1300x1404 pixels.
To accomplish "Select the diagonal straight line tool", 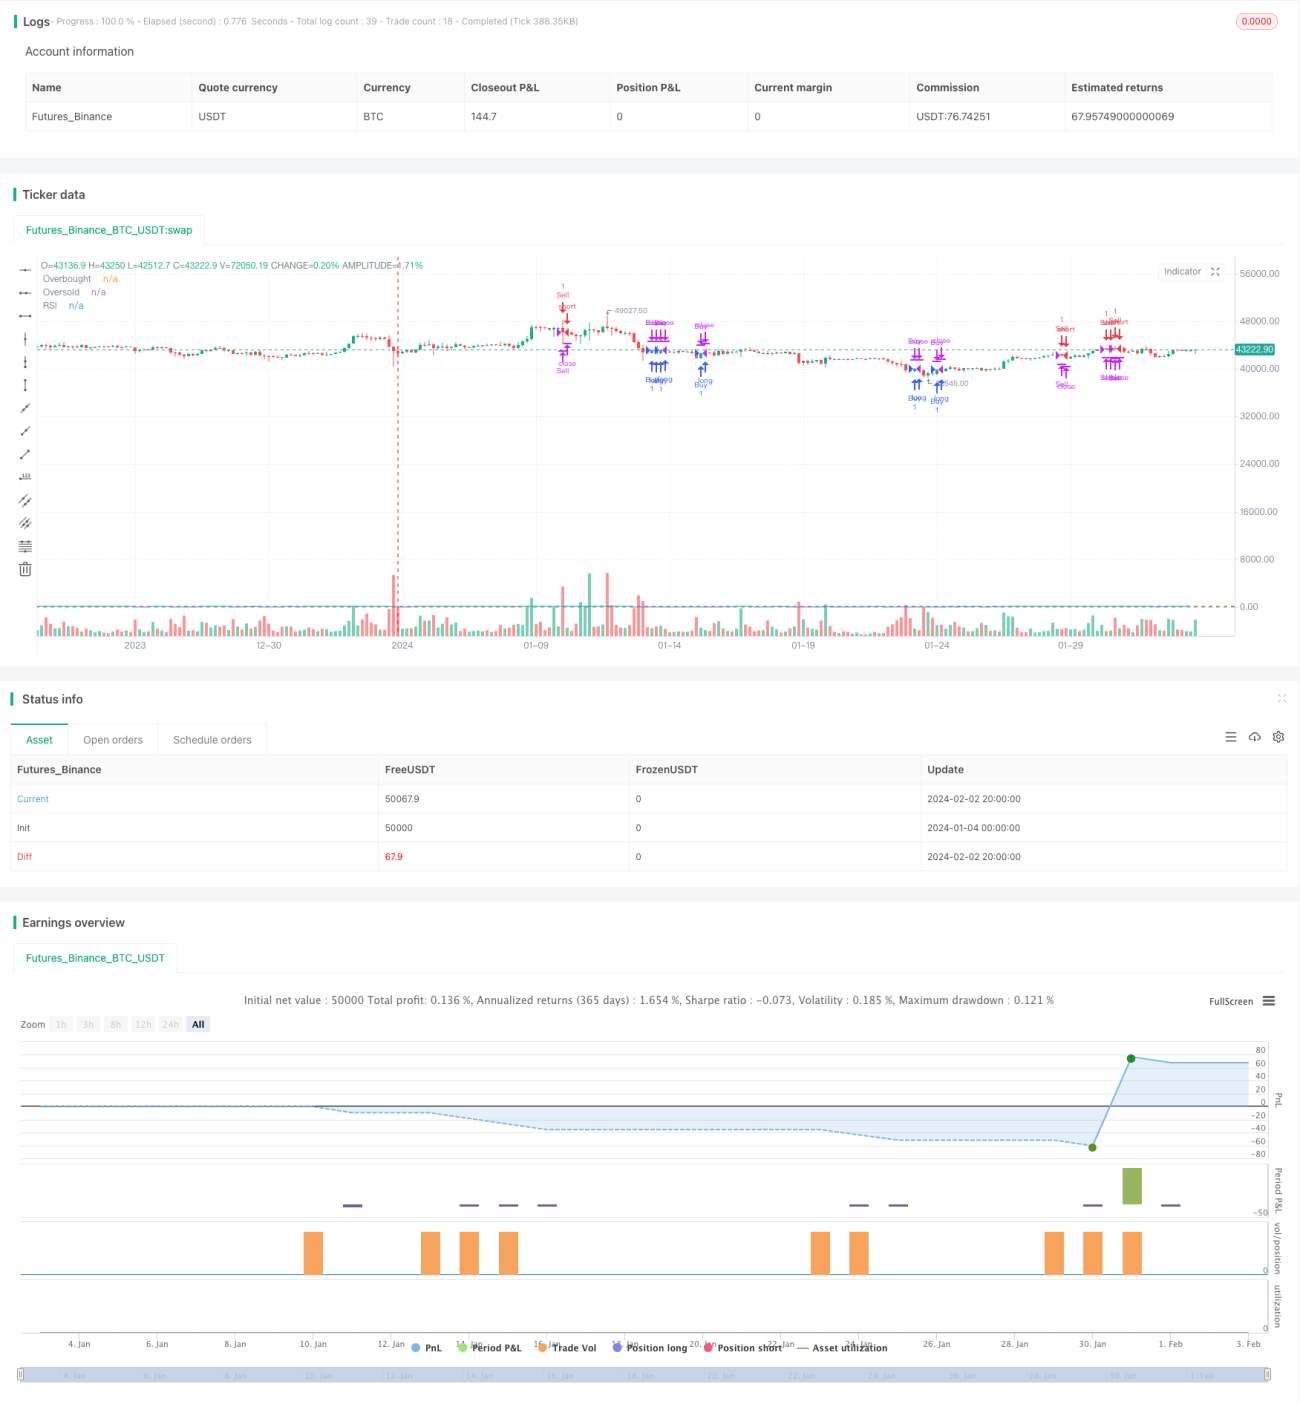I will coord(25,408).
